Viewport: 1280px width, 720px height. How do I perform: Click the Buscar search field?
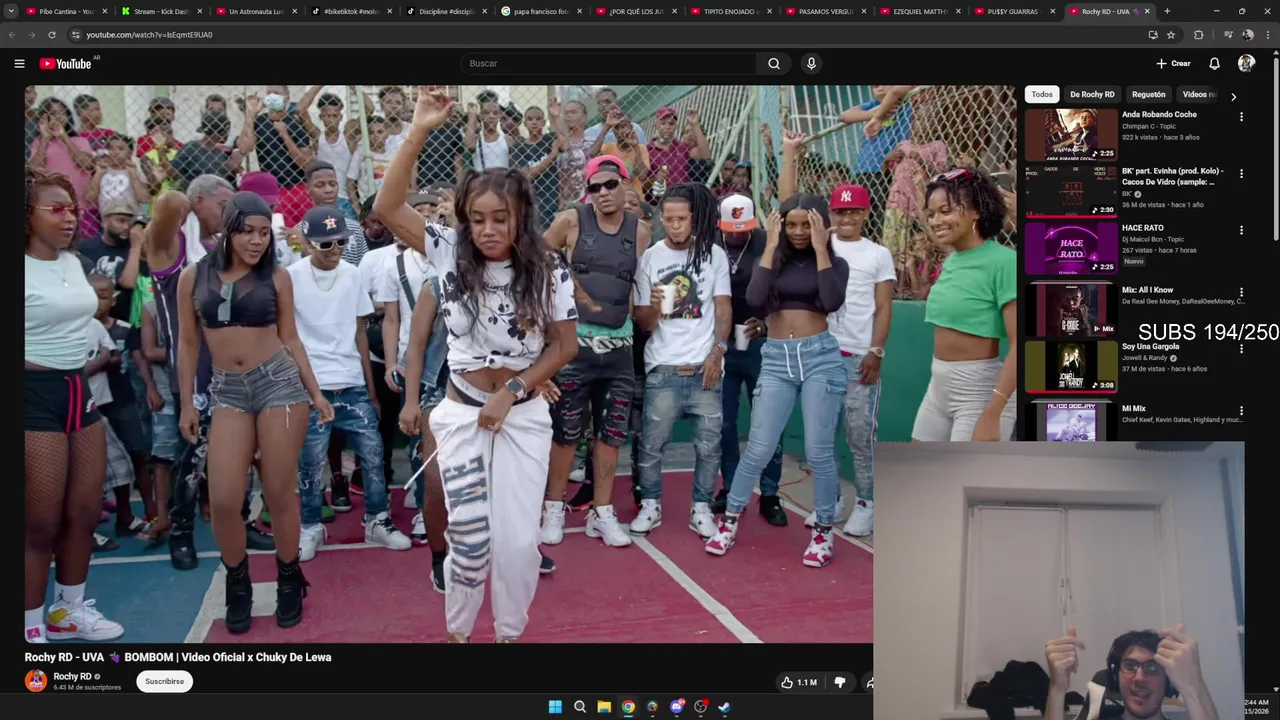pyautogui.click(x=609, y=63)
